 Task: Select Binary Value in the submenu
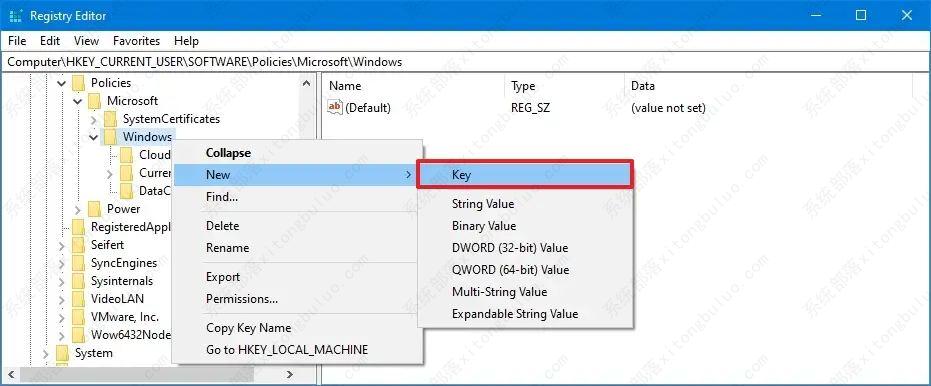(x=525, y=226)
